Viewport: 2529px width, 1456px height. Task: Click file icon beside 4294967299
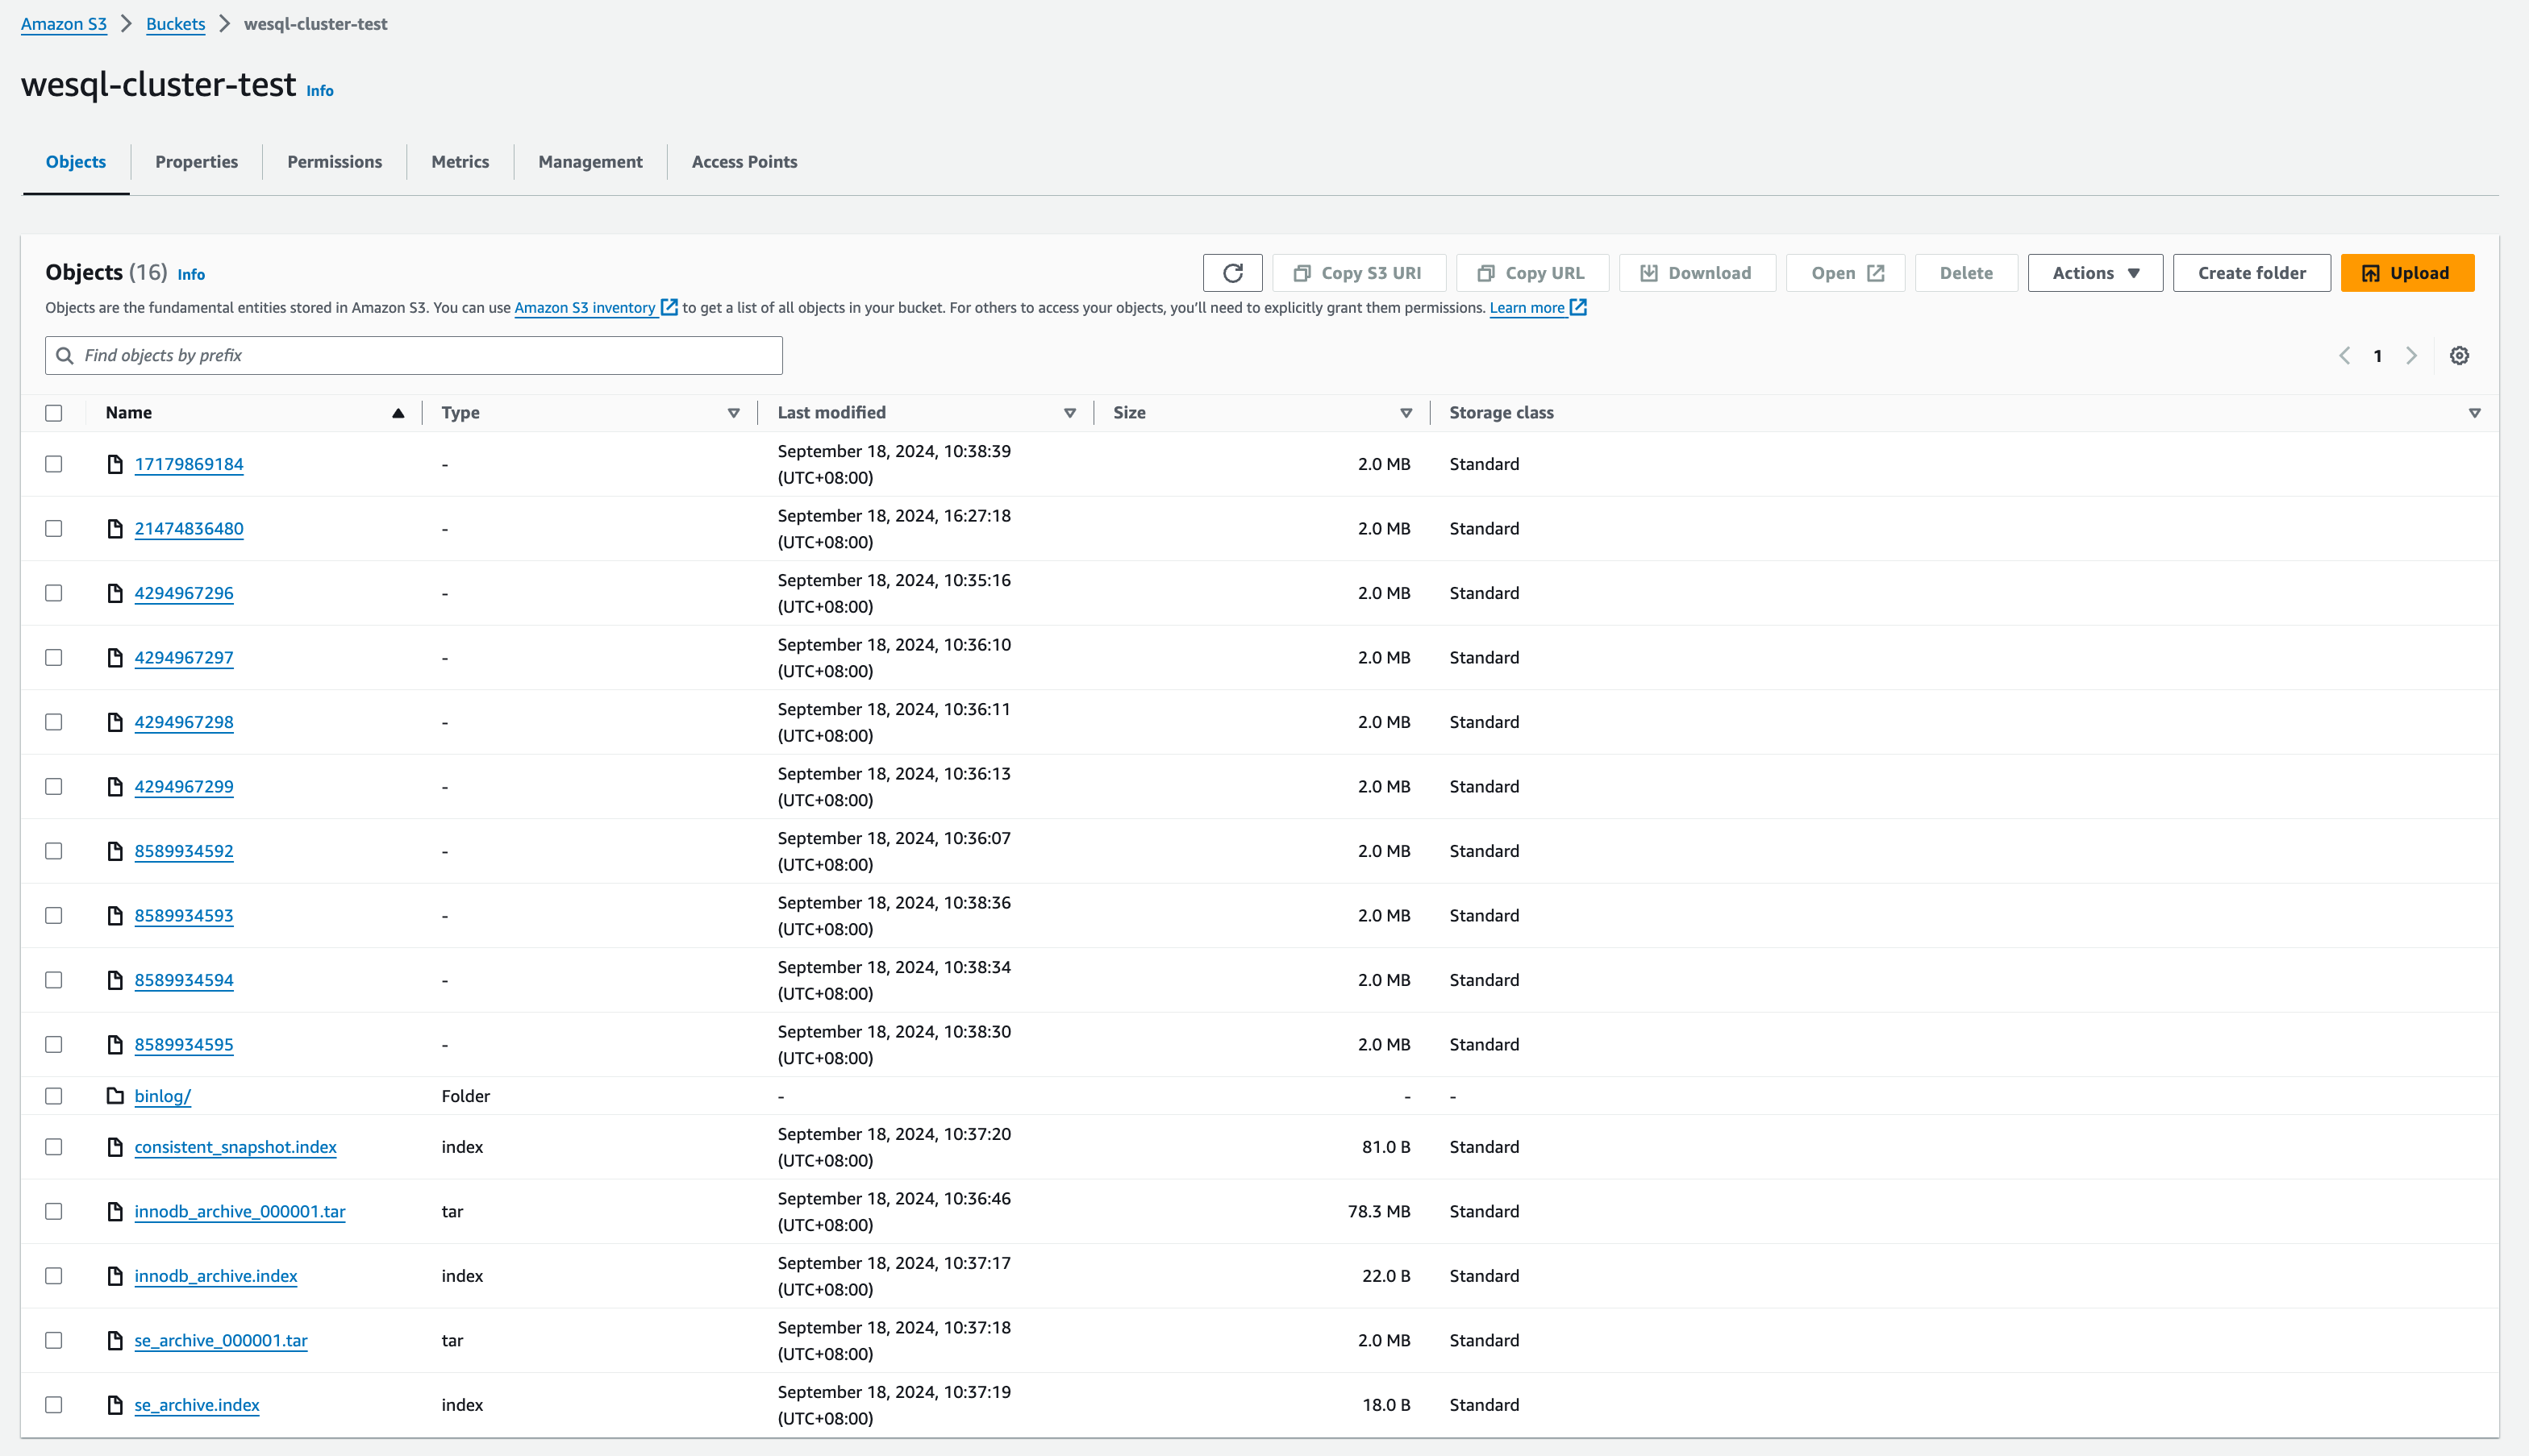click(115, 787)
